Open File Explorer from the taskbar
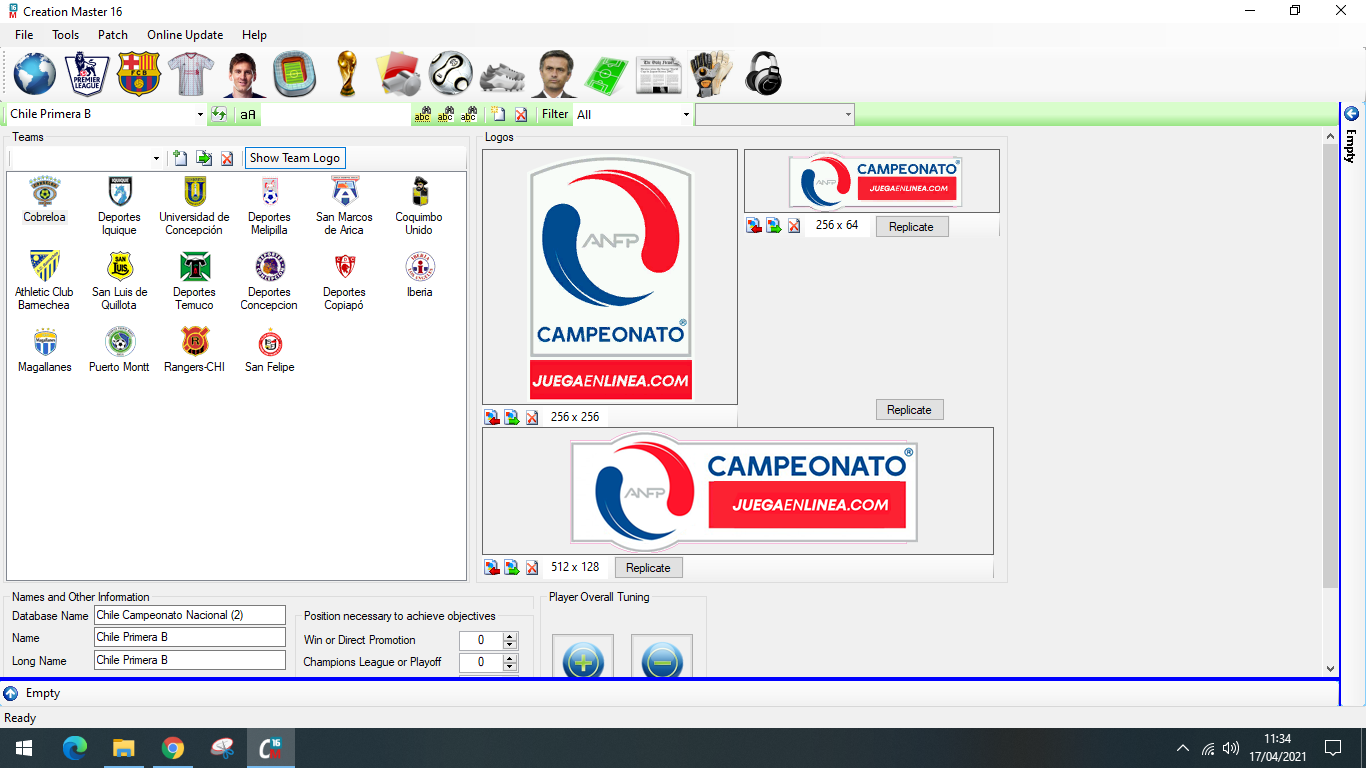This screenshot has width=1366, height=768. pyautogui.click(x=124, y=748)
